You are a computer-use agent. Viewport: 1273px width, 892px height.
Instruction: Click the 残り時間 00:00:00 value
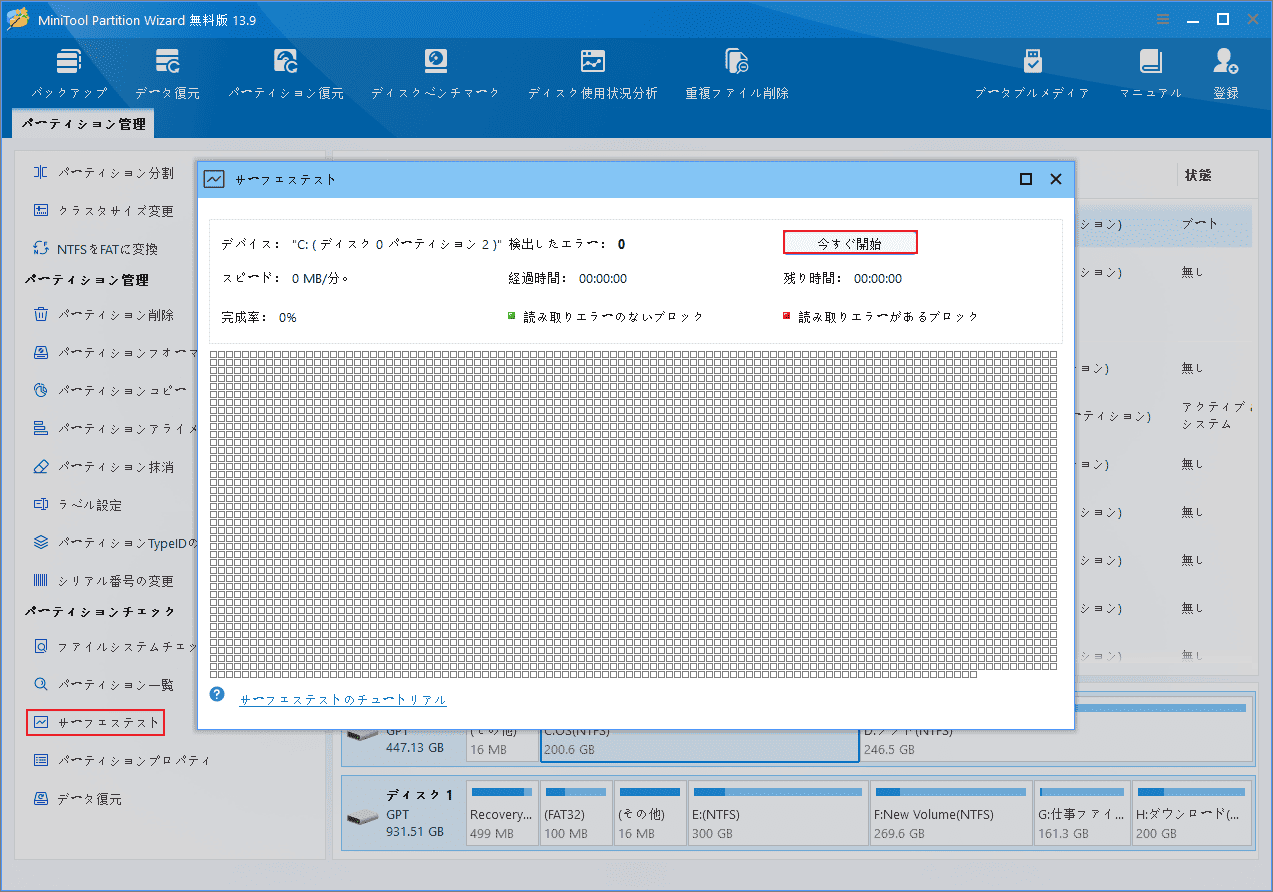click(878, 279)
